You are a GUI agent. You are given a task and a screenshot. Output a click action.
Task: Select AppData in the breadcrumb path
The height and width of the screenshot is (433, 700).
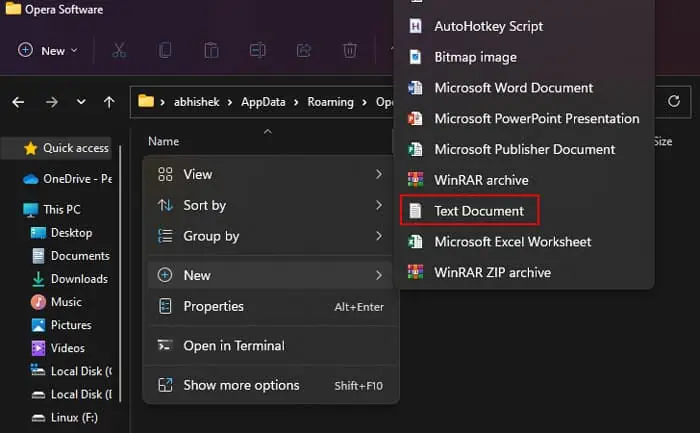coord(263,102)
